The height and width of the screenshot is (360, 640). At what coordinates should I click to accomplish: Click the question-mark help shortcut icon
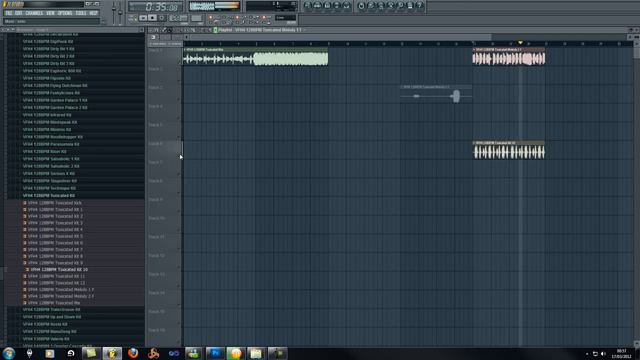pos(420,6)
